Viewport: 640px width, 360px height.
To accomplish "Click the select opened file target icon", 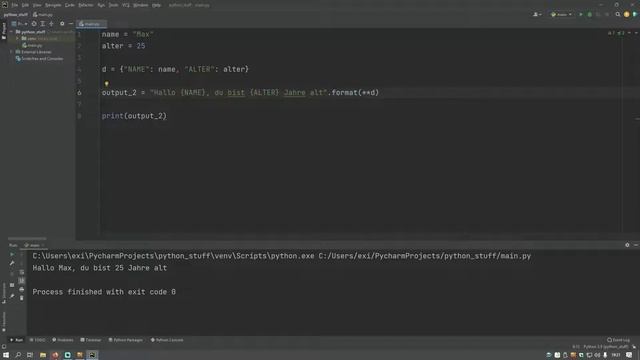I will pos(34,24).
